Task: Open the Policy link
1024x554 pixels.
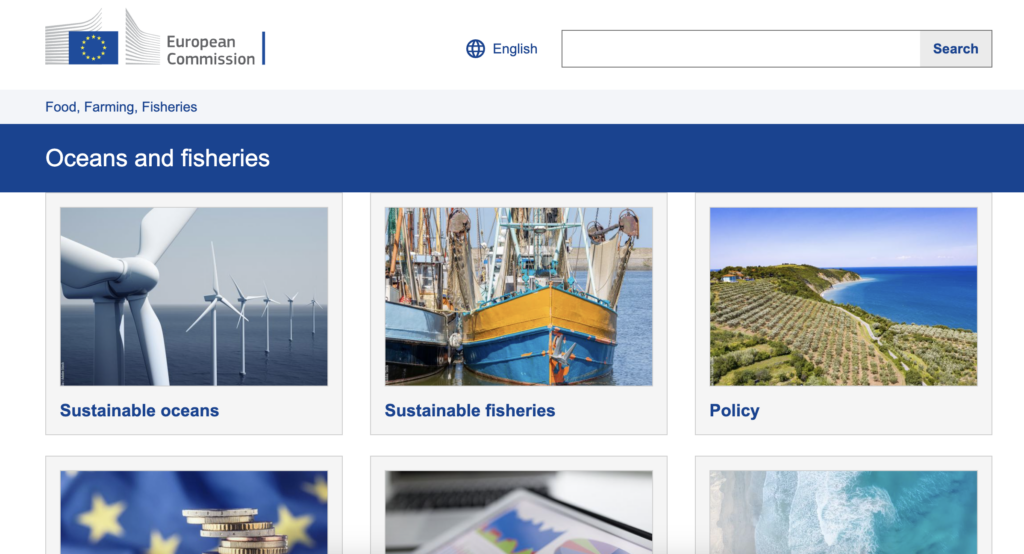Action: click(734, 410)
